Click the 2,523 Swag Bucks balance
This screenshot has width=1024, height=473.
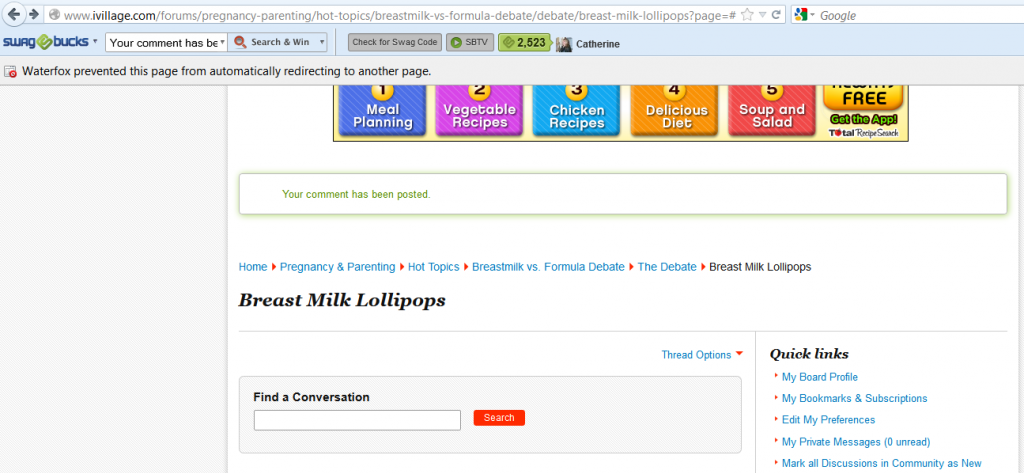coord(525,42)
